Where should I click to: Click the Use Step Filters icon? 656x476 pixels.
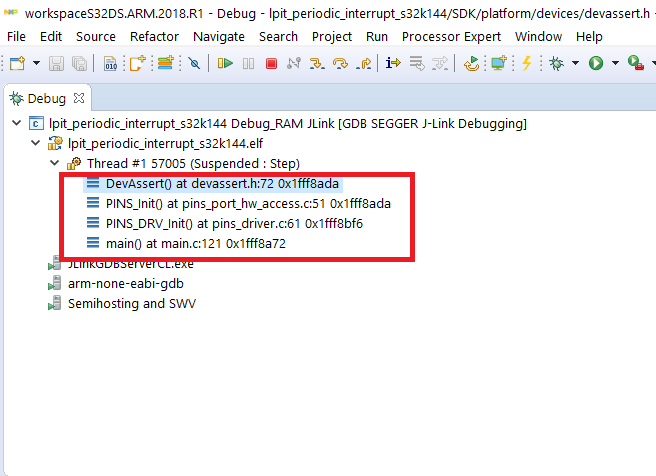click(x=440, y=64)
